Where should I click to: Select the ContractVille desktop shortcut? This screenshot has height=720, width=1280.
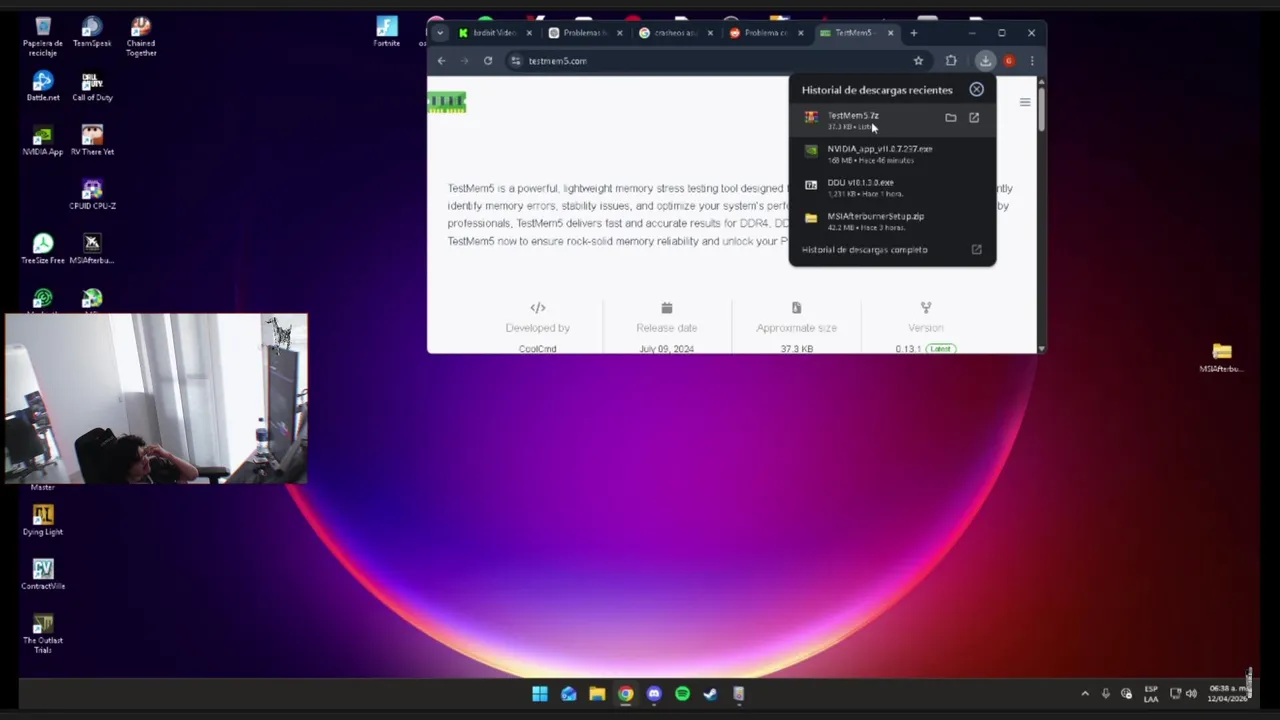point(43,574)
